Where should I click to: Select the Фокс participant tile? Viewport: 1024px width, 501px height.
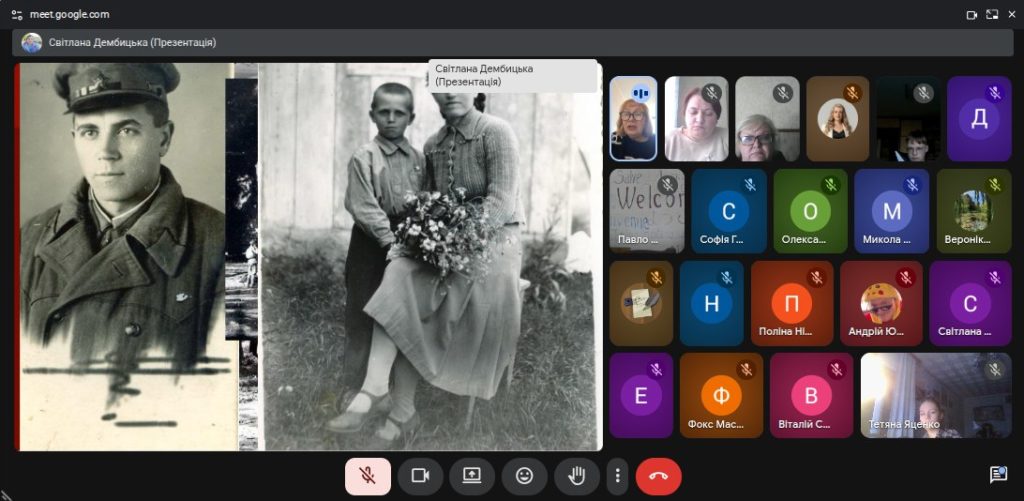click(721, 395)
